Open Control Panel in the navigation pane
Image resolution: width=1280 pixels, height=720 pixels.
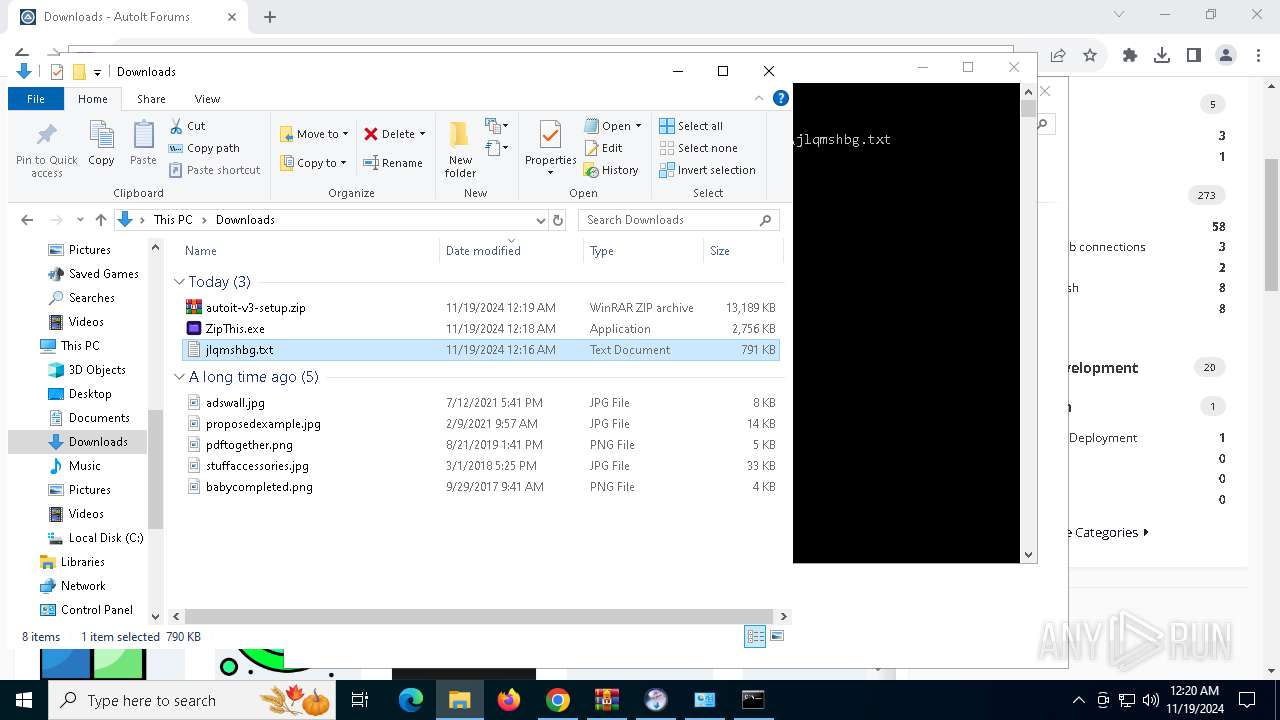pyautogui.click(x=96, y=610)
